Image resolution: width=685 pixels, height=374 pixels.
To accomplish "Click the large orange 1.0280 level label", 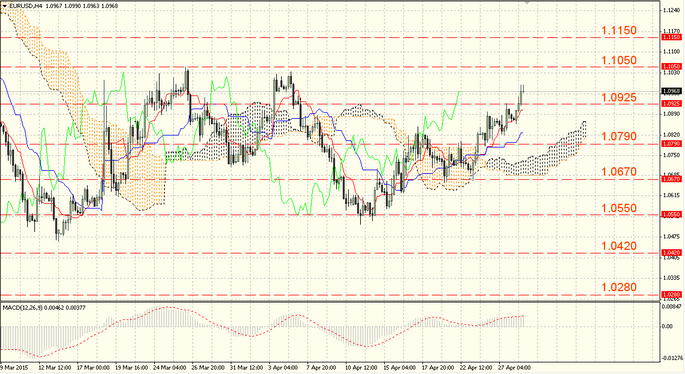I will (619, 287).
